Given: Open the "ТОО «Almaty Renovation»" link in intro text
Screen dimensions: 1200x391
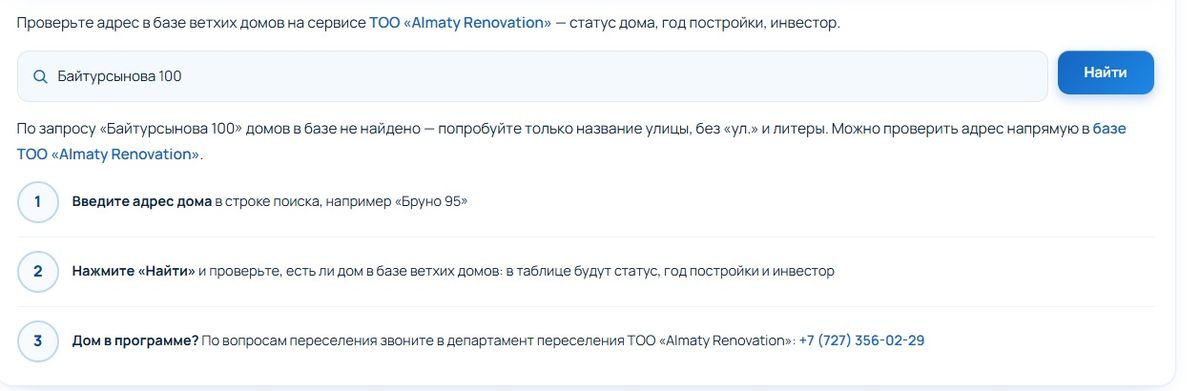Looking at the screenshot, I should point(460,22).
